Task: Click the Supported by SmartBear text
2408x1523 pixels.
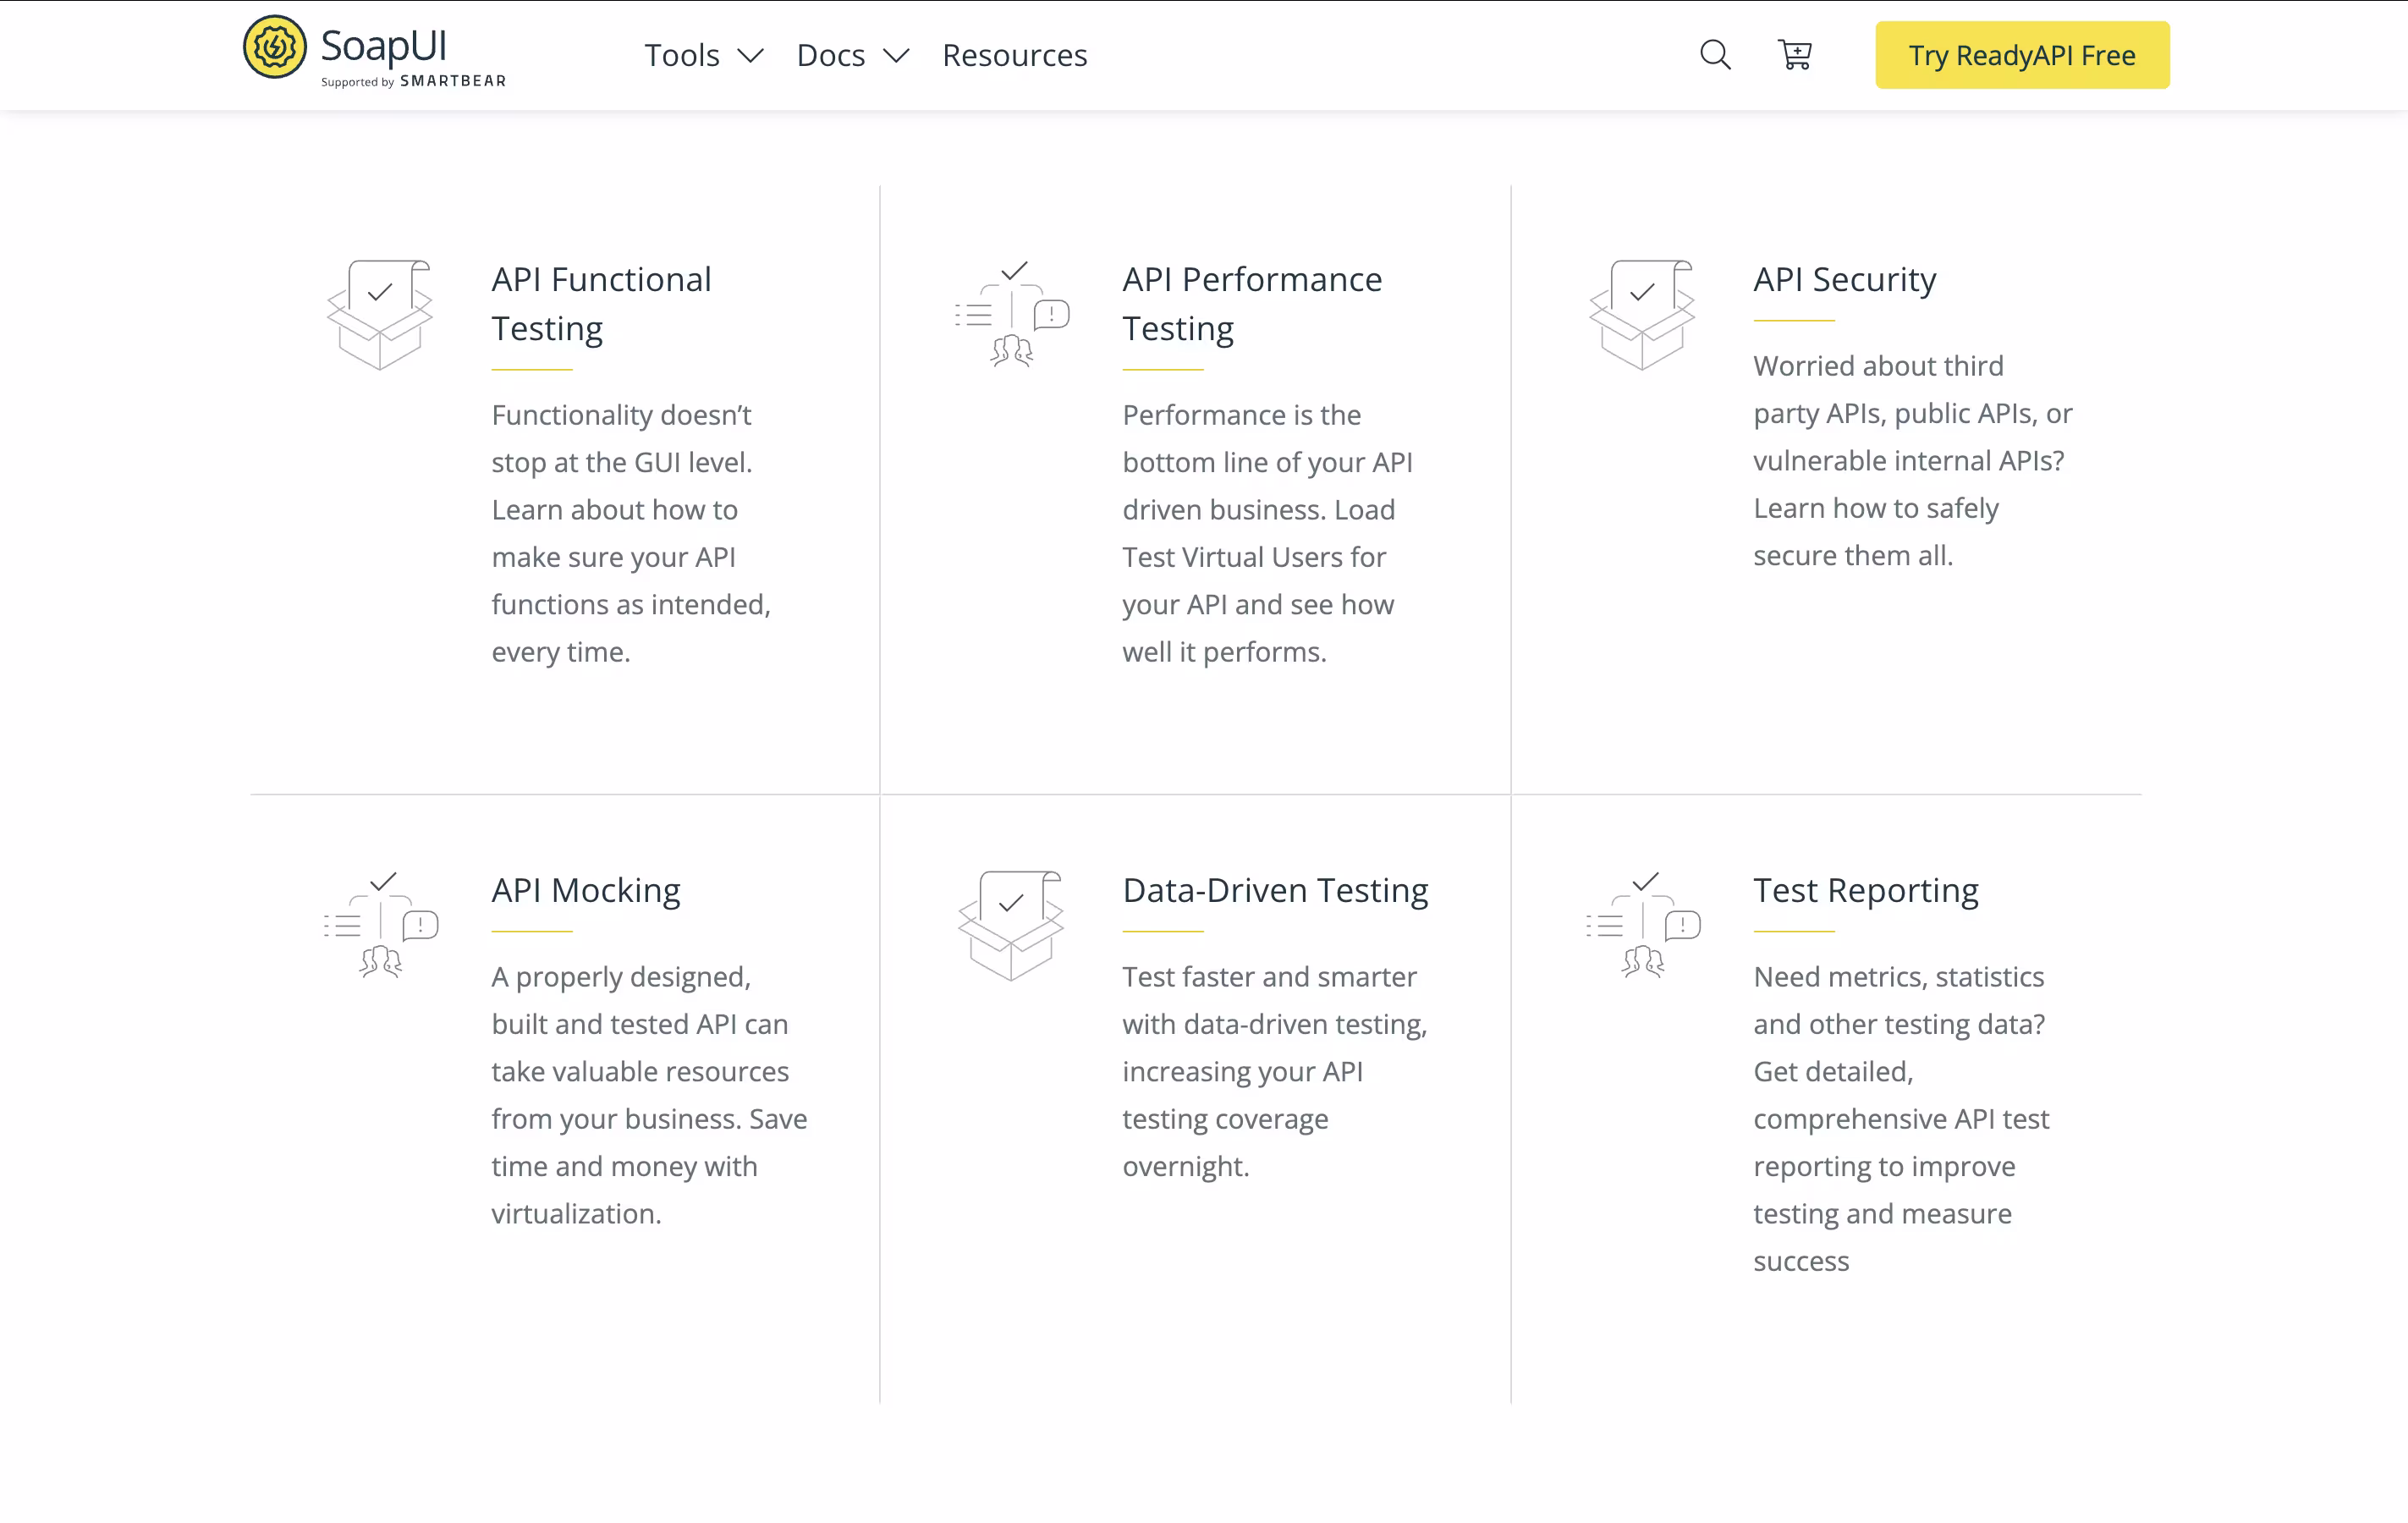Action: (413, 82)
